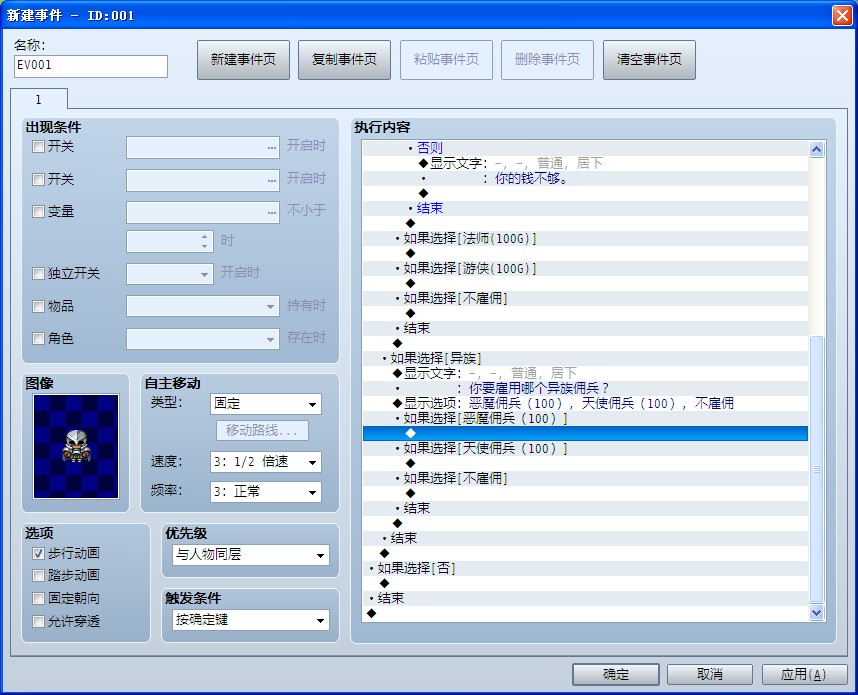Select the highlighted blank command row
Viewport: 858px width, 695px height.
pyautogui.click(x=585, y=433)
